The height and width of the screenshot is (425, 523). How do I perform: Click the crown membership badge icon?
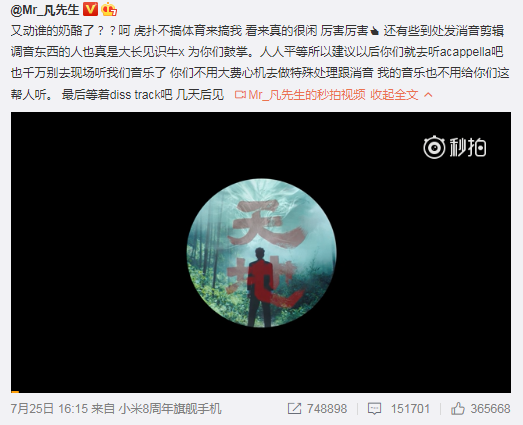pos(109,9)
